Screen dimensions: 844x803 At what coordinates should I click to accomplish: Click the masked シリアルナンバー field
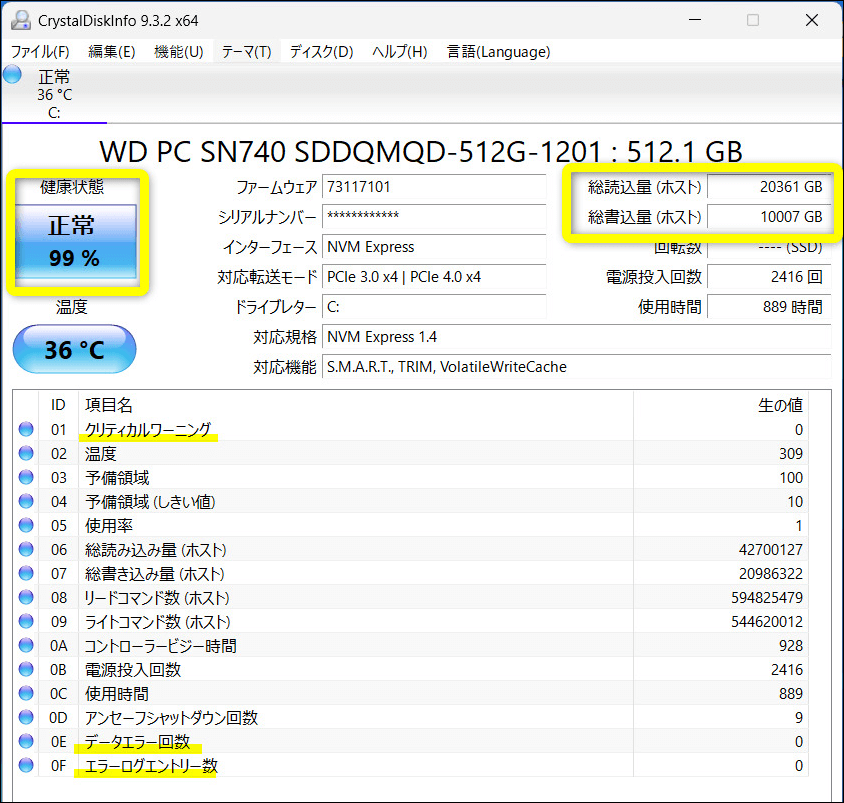pos(434,216)
